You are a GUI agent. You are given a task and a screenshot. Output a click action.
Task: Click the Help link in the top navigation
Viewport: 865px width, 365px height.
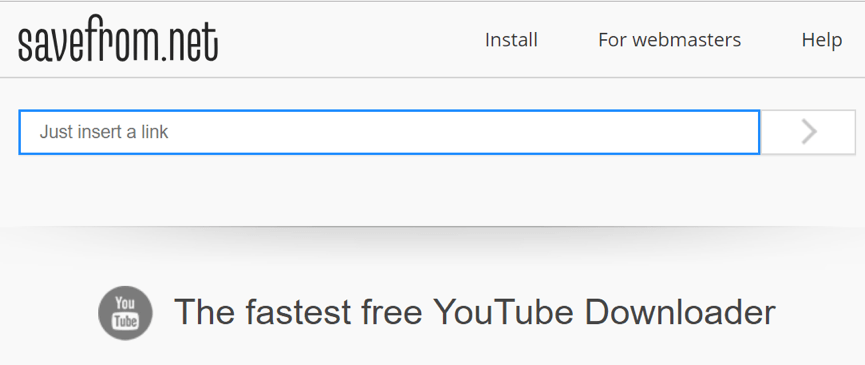point(821,40)
